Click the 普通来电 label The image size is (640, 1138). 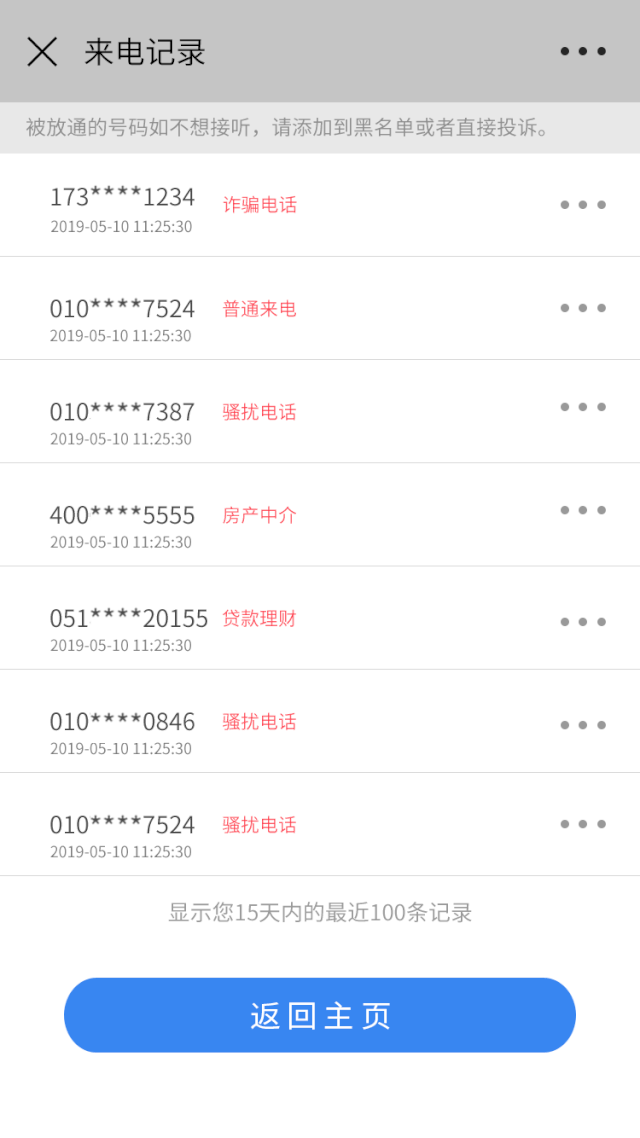[260, 309]
